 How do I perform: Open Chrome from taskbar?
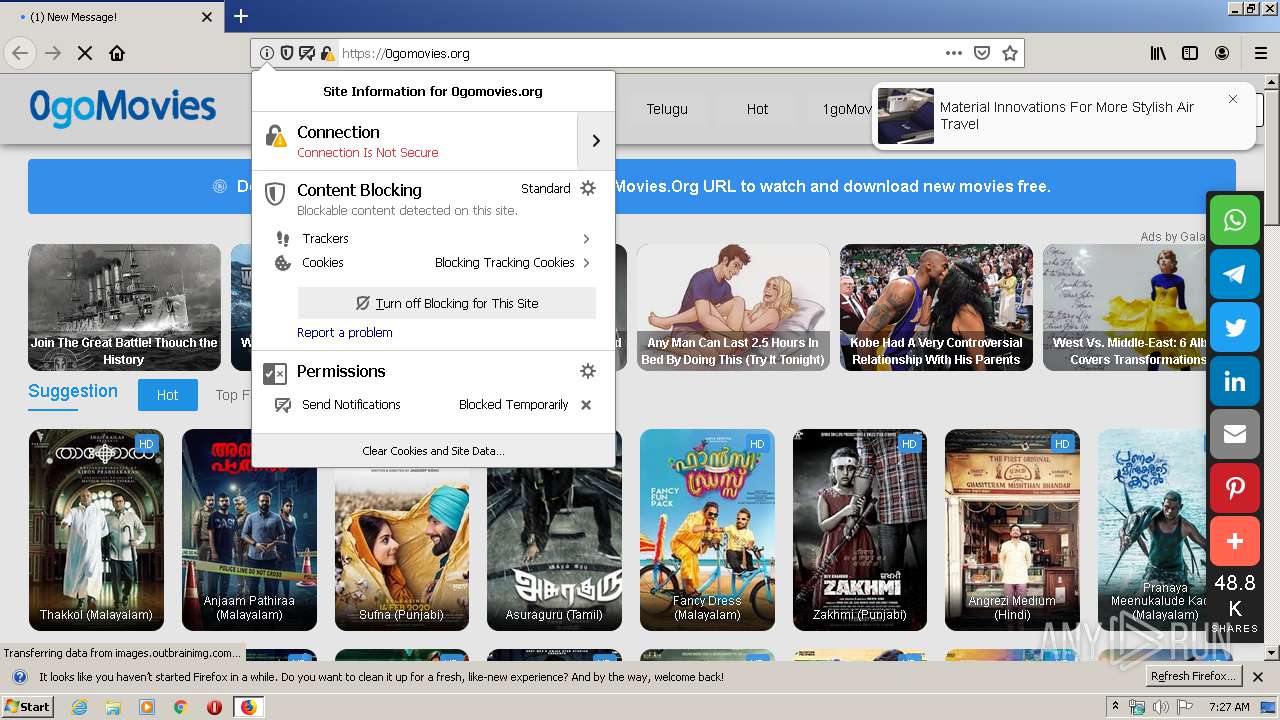181,707
